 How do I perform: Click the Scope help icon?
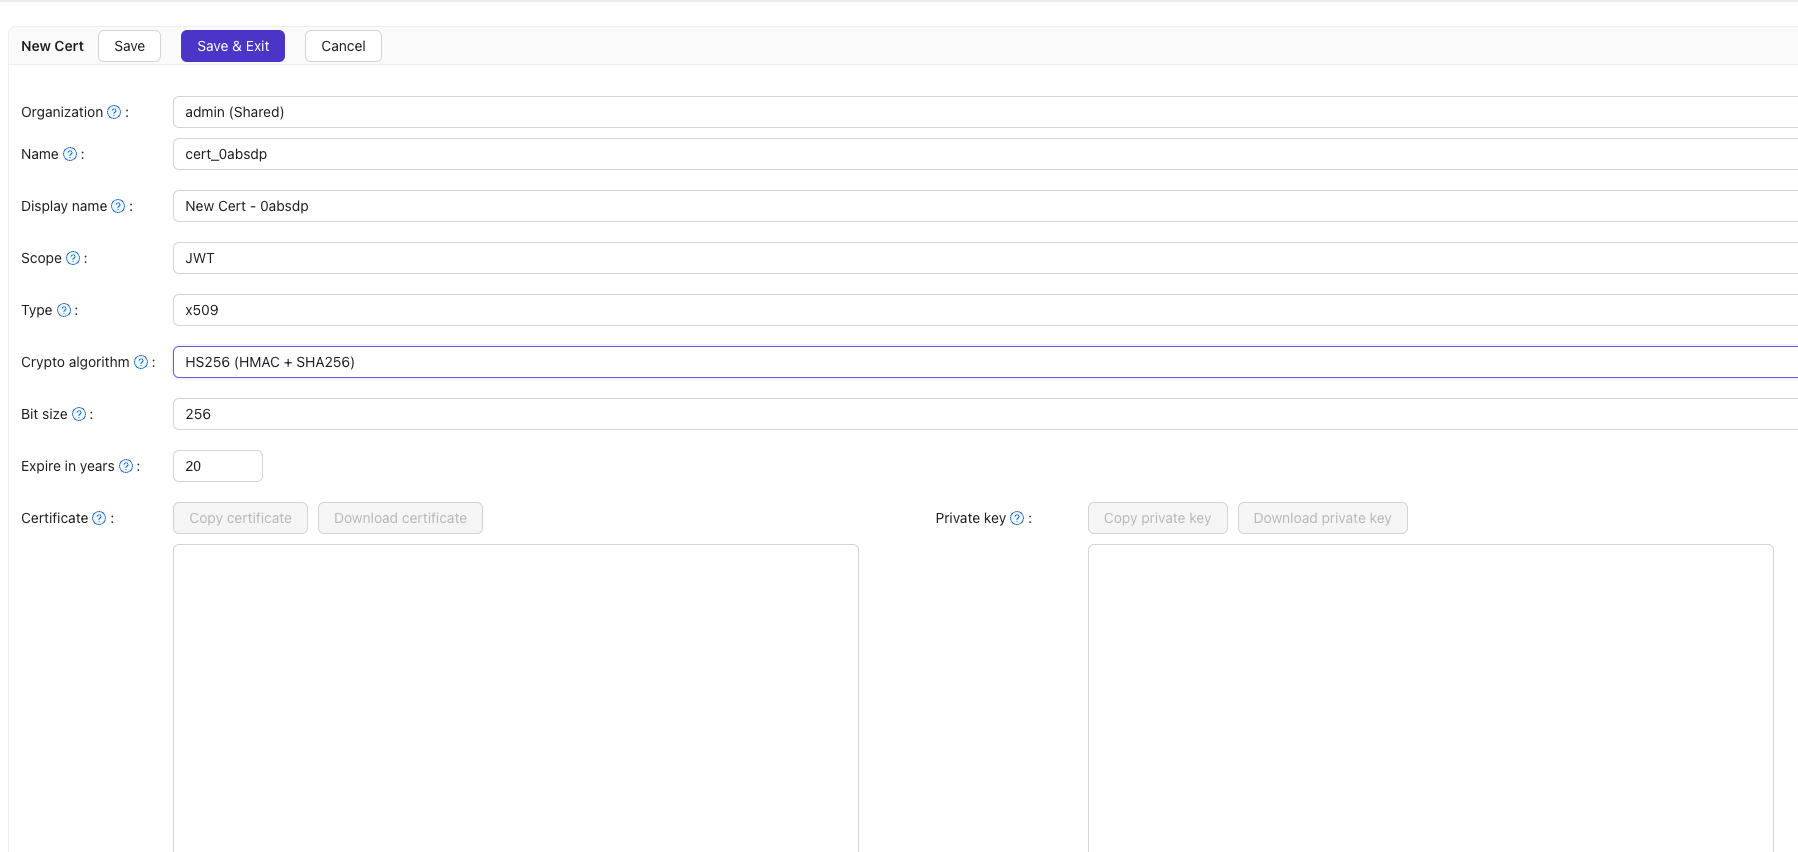click(x=73, y=258)
